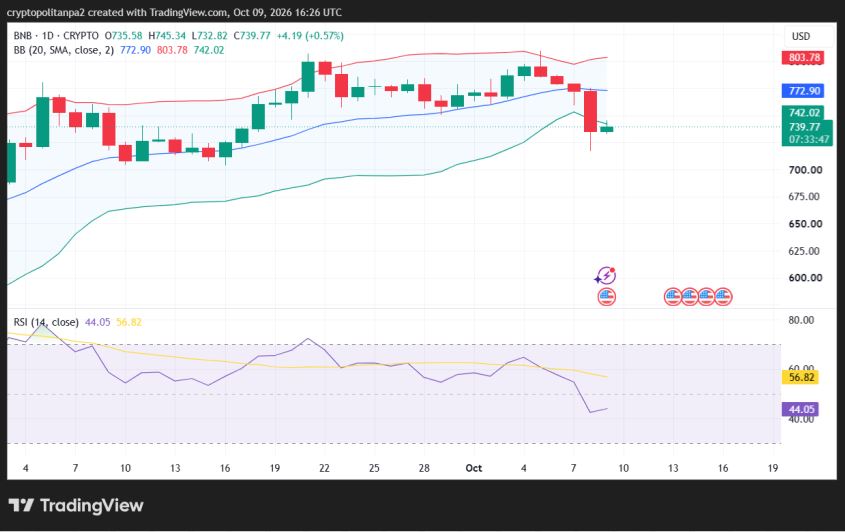Click the purple 44.05 RSI axis tag
Image resolution: width=845 pixels, height=532 pixels.
[x=800, y=409]
